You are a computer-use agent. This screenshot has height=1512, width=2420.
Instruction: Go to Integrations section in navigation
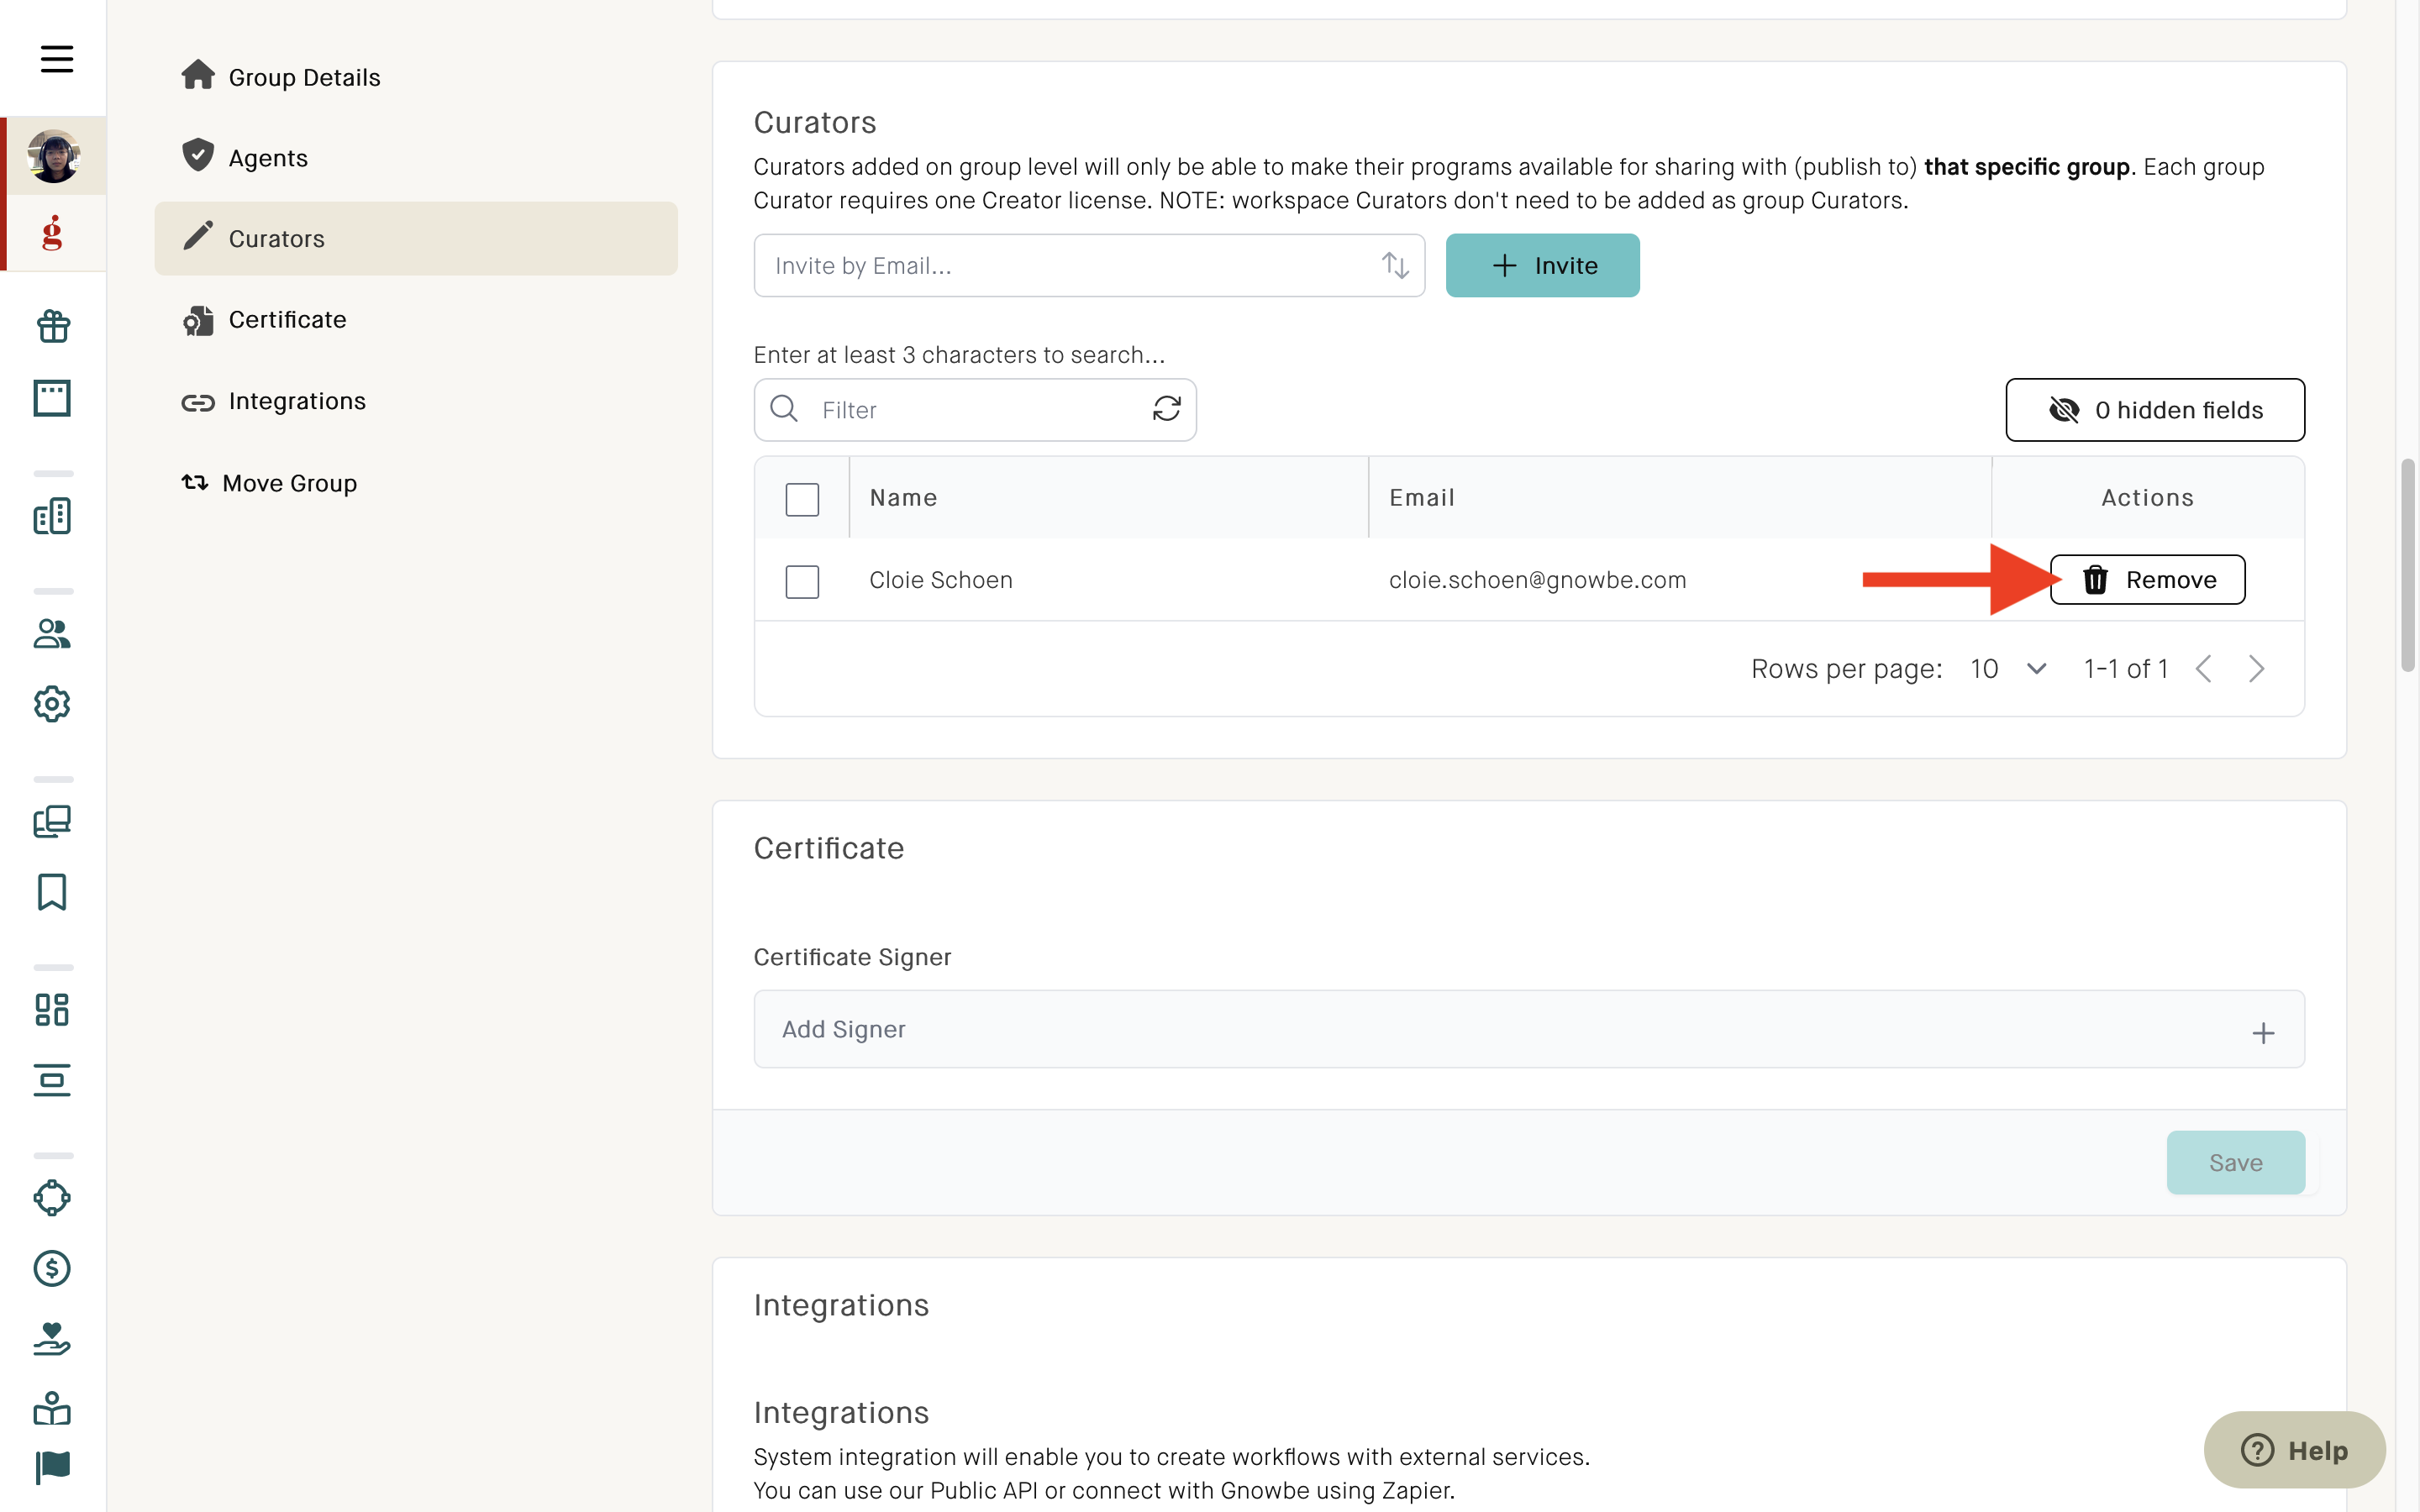click(416, 401)
